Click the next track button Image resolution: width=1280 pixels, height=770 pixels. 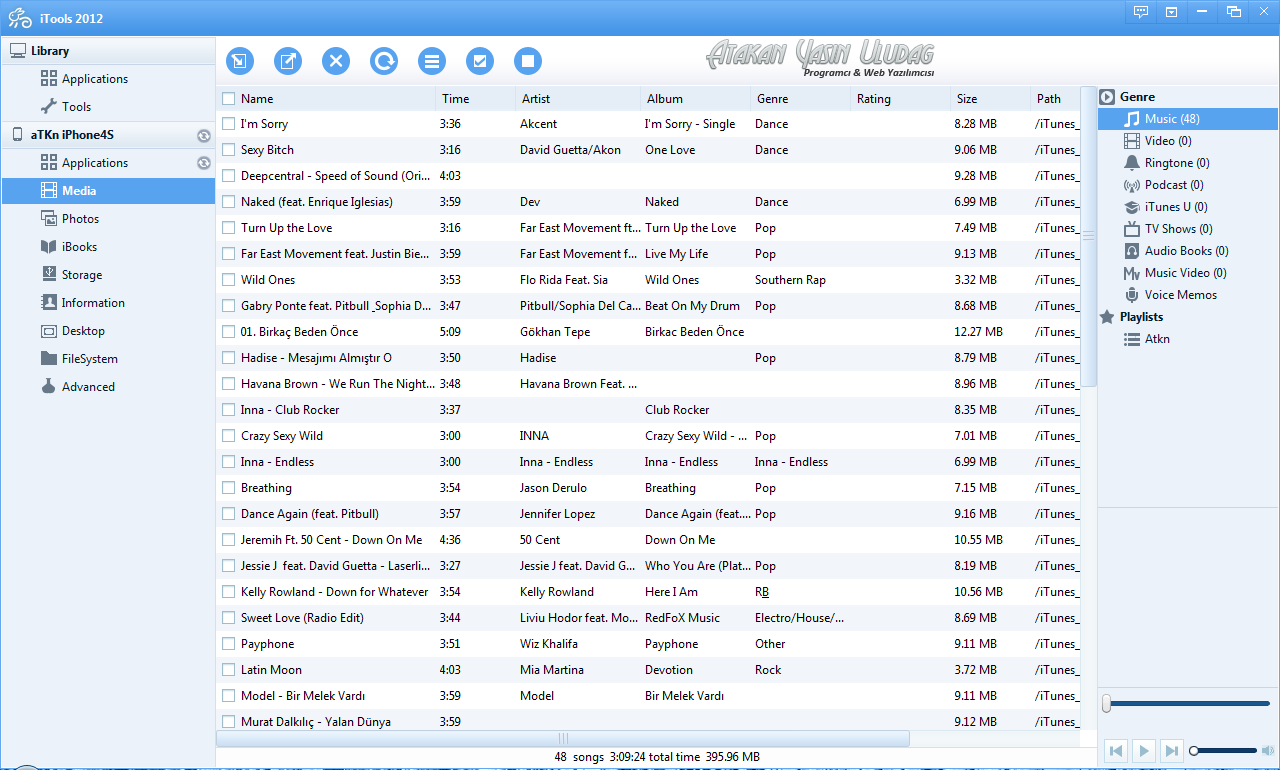point(1172,750)
